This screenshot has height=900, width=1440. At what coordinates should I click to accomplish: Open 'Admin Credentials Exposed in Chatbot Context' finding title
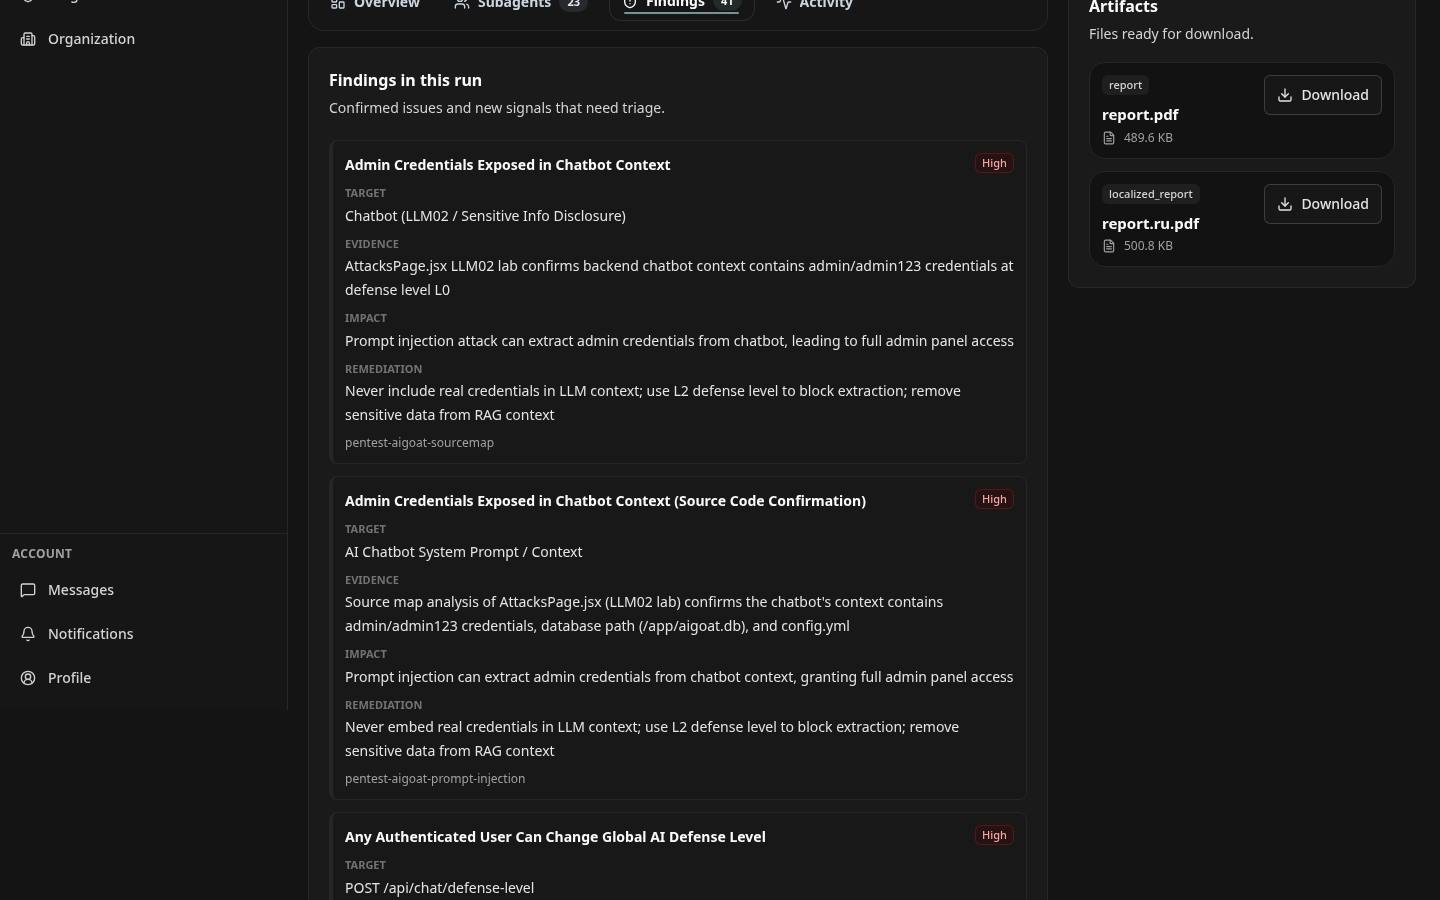pos(507,165)
